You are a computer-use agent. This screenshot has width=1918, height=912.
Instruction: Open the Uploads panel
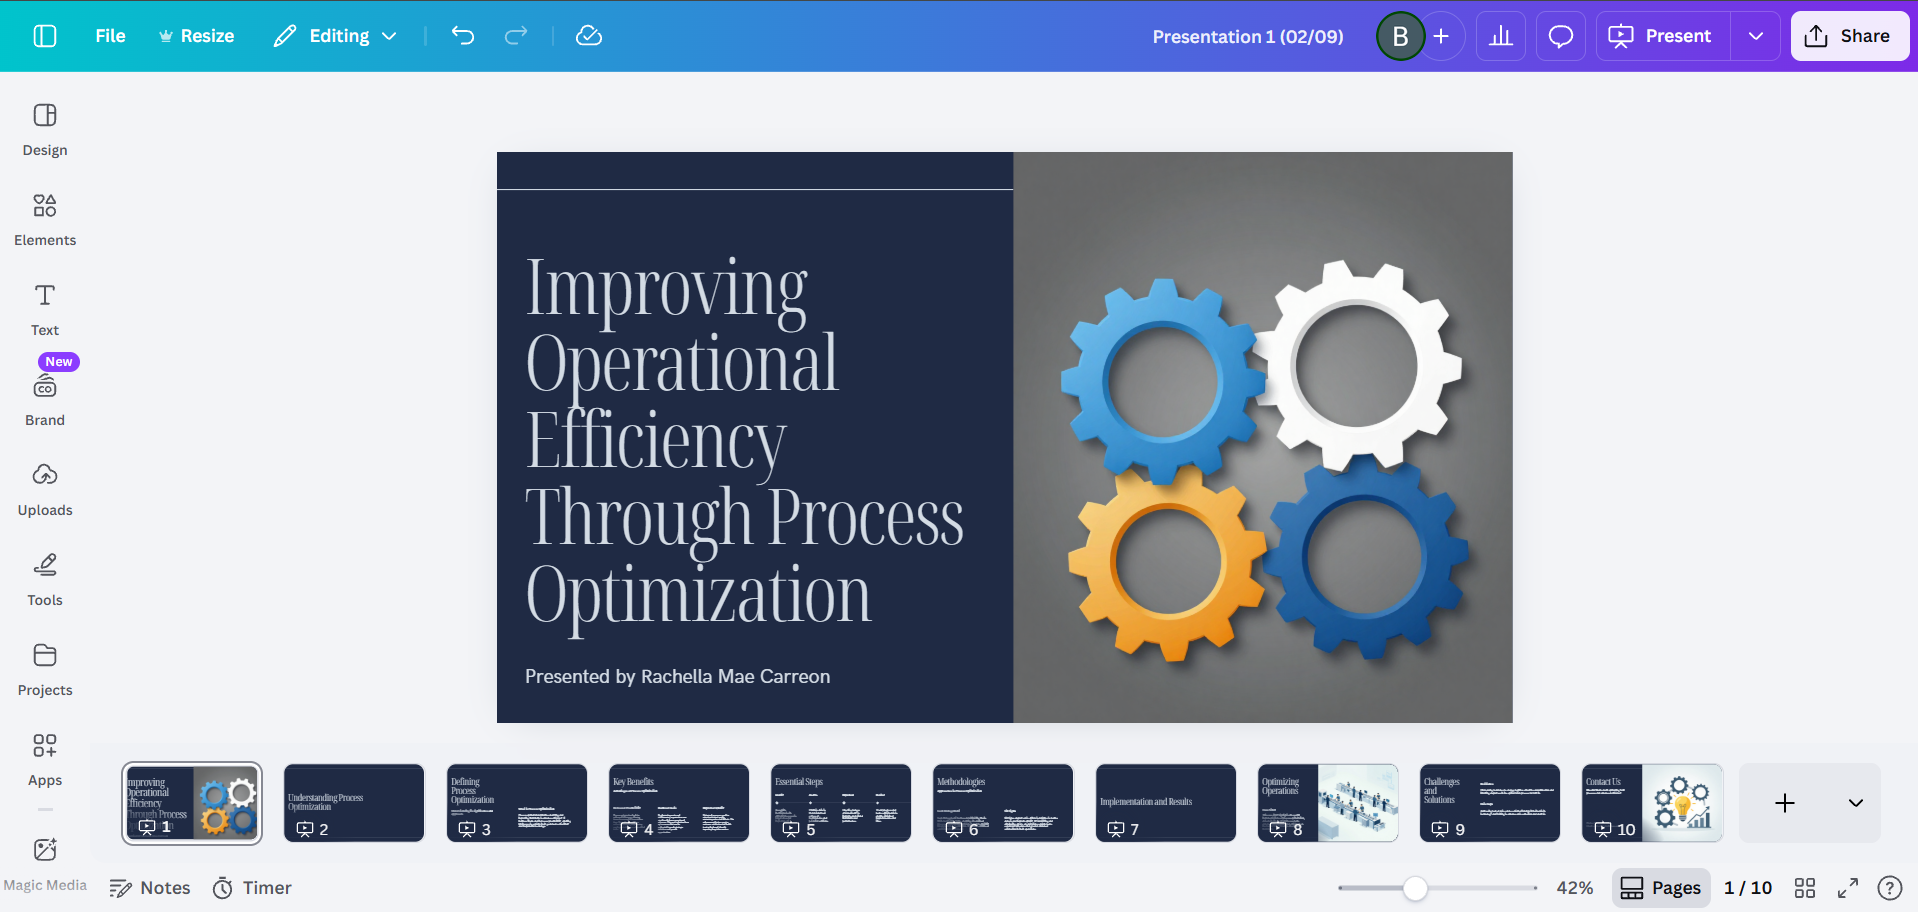(x=45, y=490)
